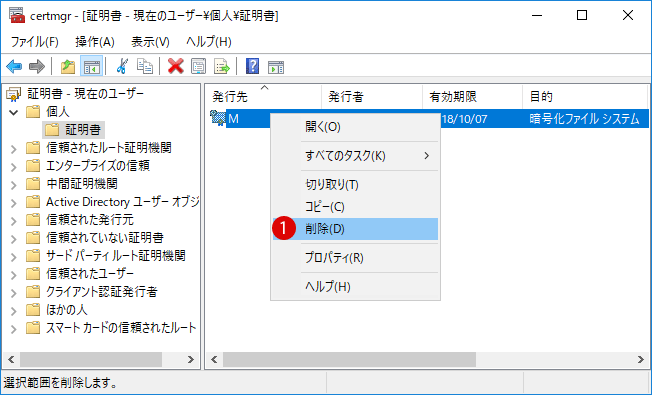Click the Copy toolbar icon

145,67
